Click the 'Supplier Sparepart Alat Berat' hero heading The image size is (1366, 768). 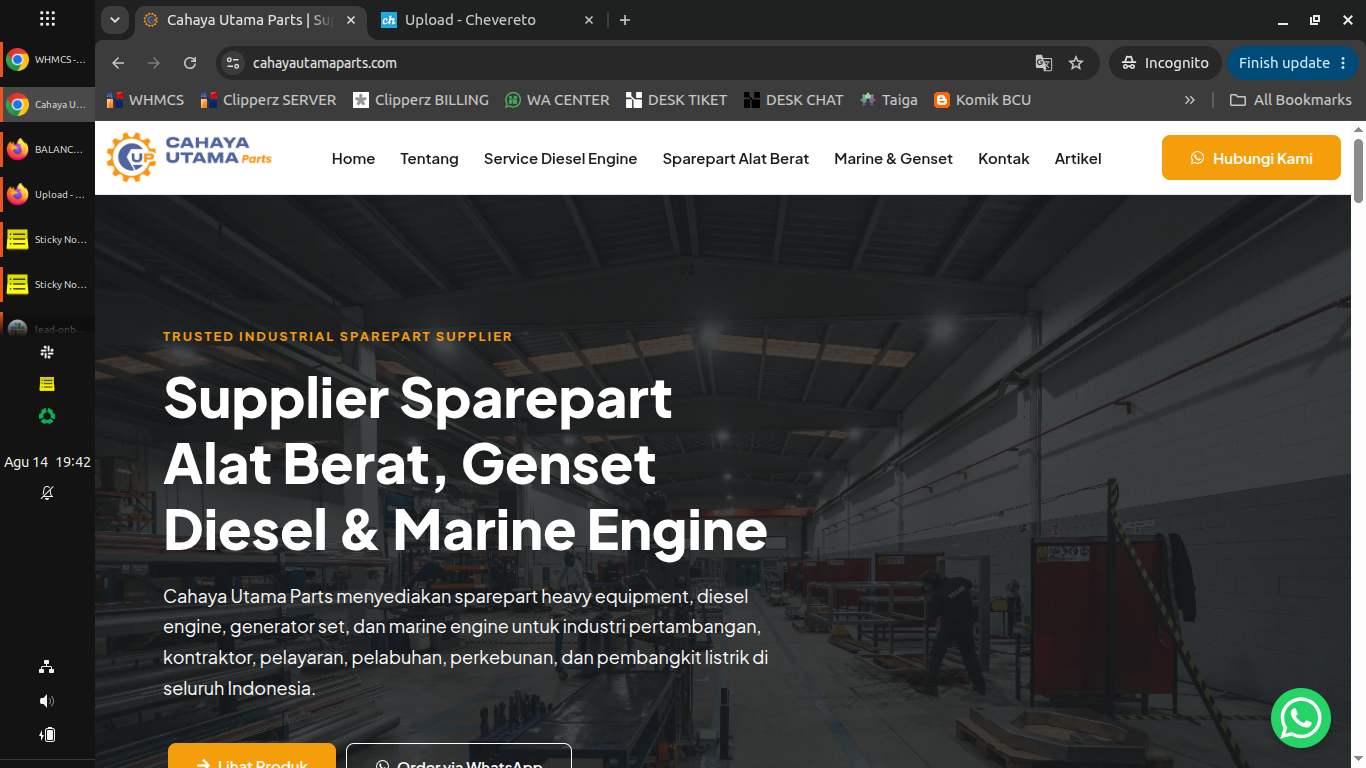(x=465, y=464)
